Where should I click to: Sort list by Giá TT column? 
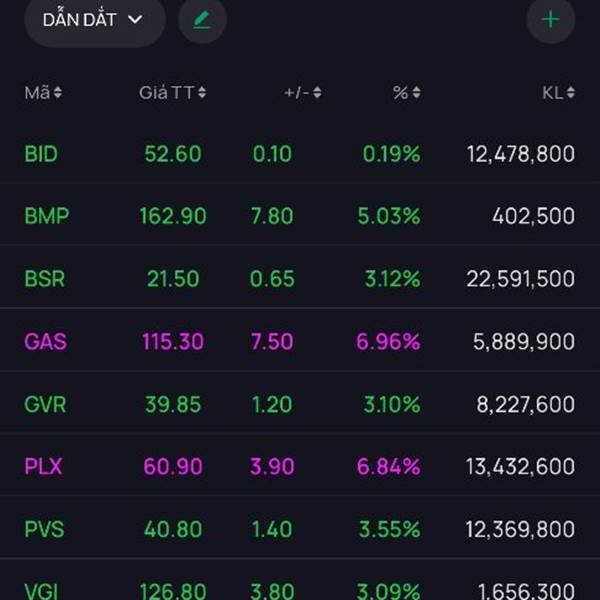[173, 93]
